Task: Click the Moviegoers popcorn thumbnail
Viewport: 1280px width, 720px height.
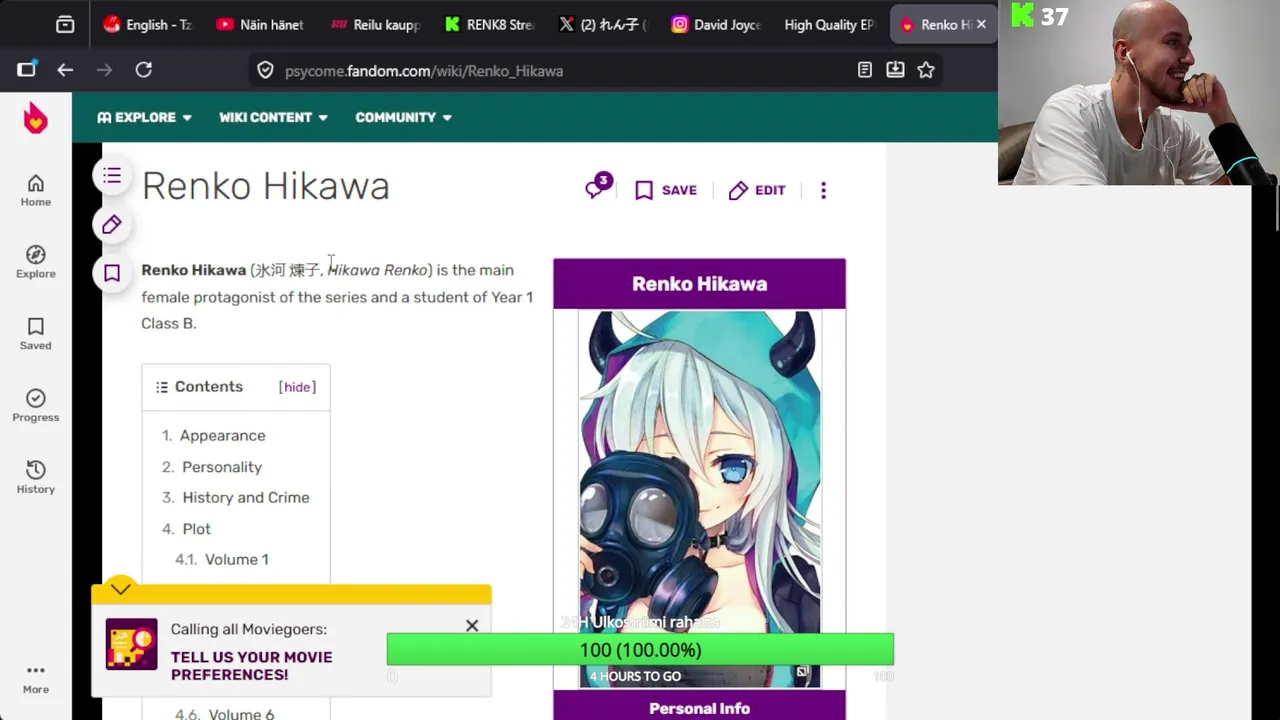Action: 132,644
